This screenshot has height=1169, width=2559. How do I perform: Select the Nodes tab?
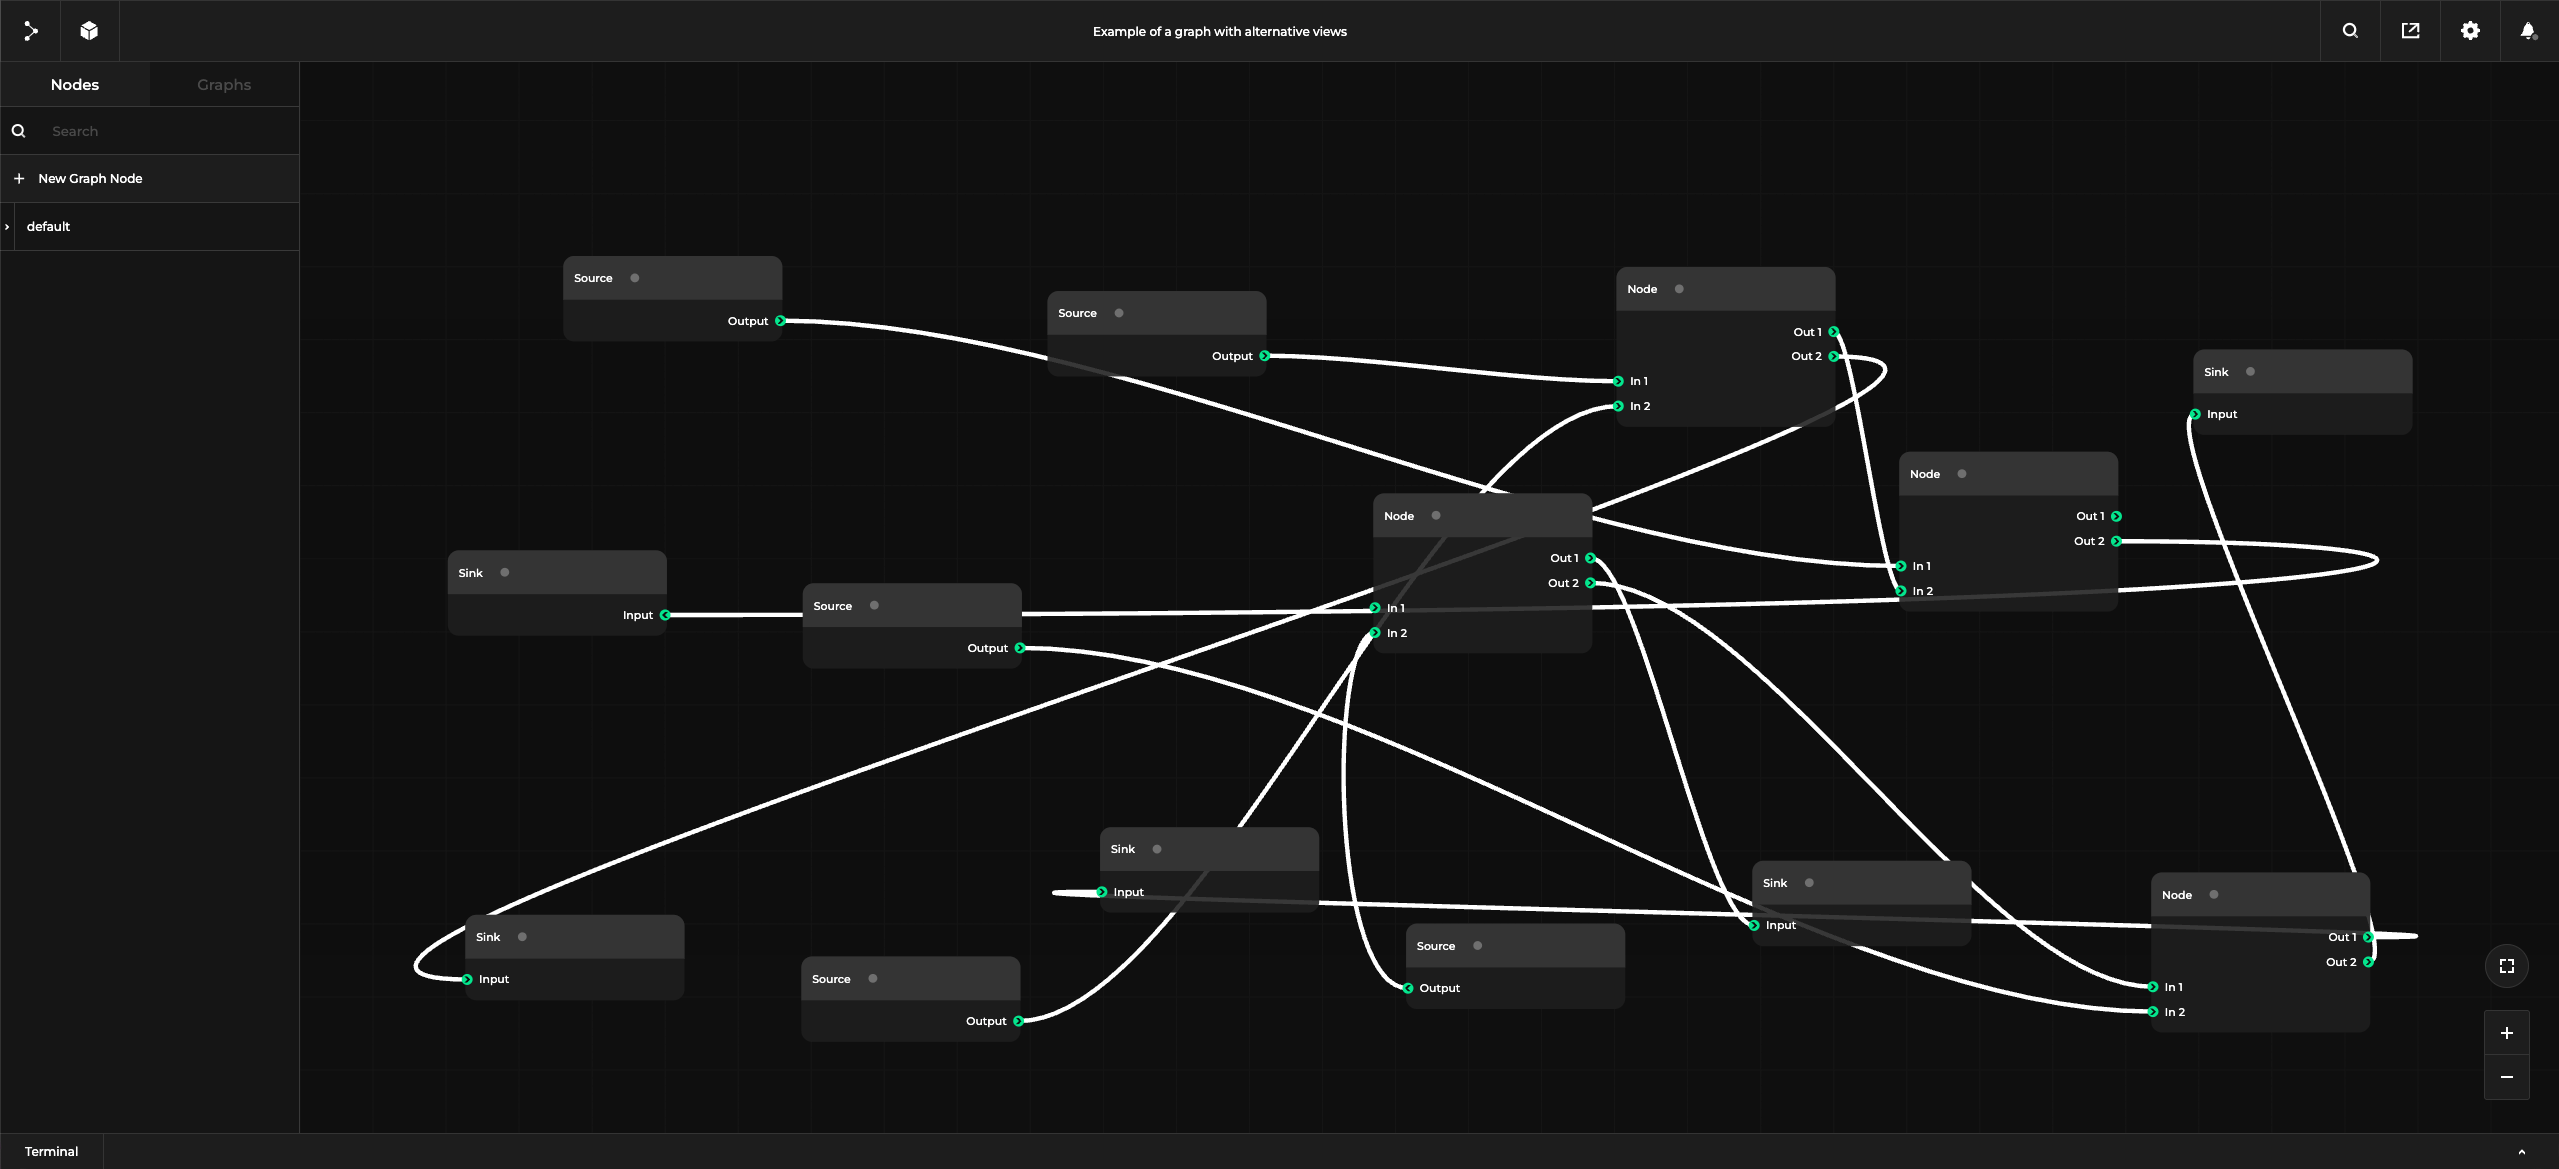[75, 85]
